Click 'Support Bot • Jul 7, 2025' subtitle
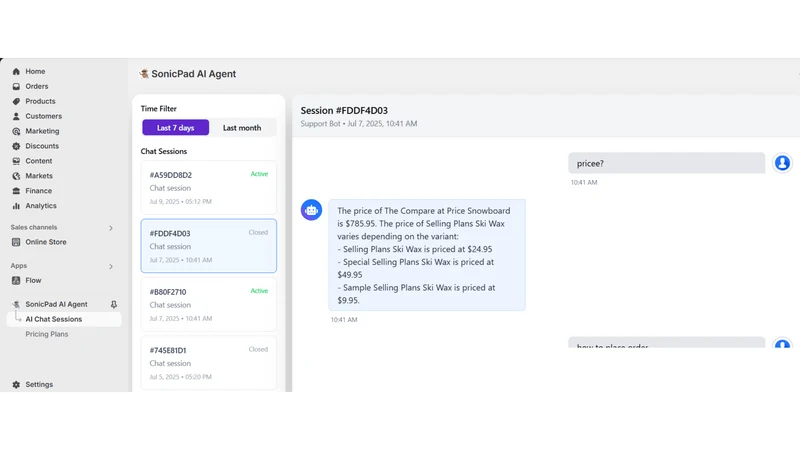 (359, 123)
